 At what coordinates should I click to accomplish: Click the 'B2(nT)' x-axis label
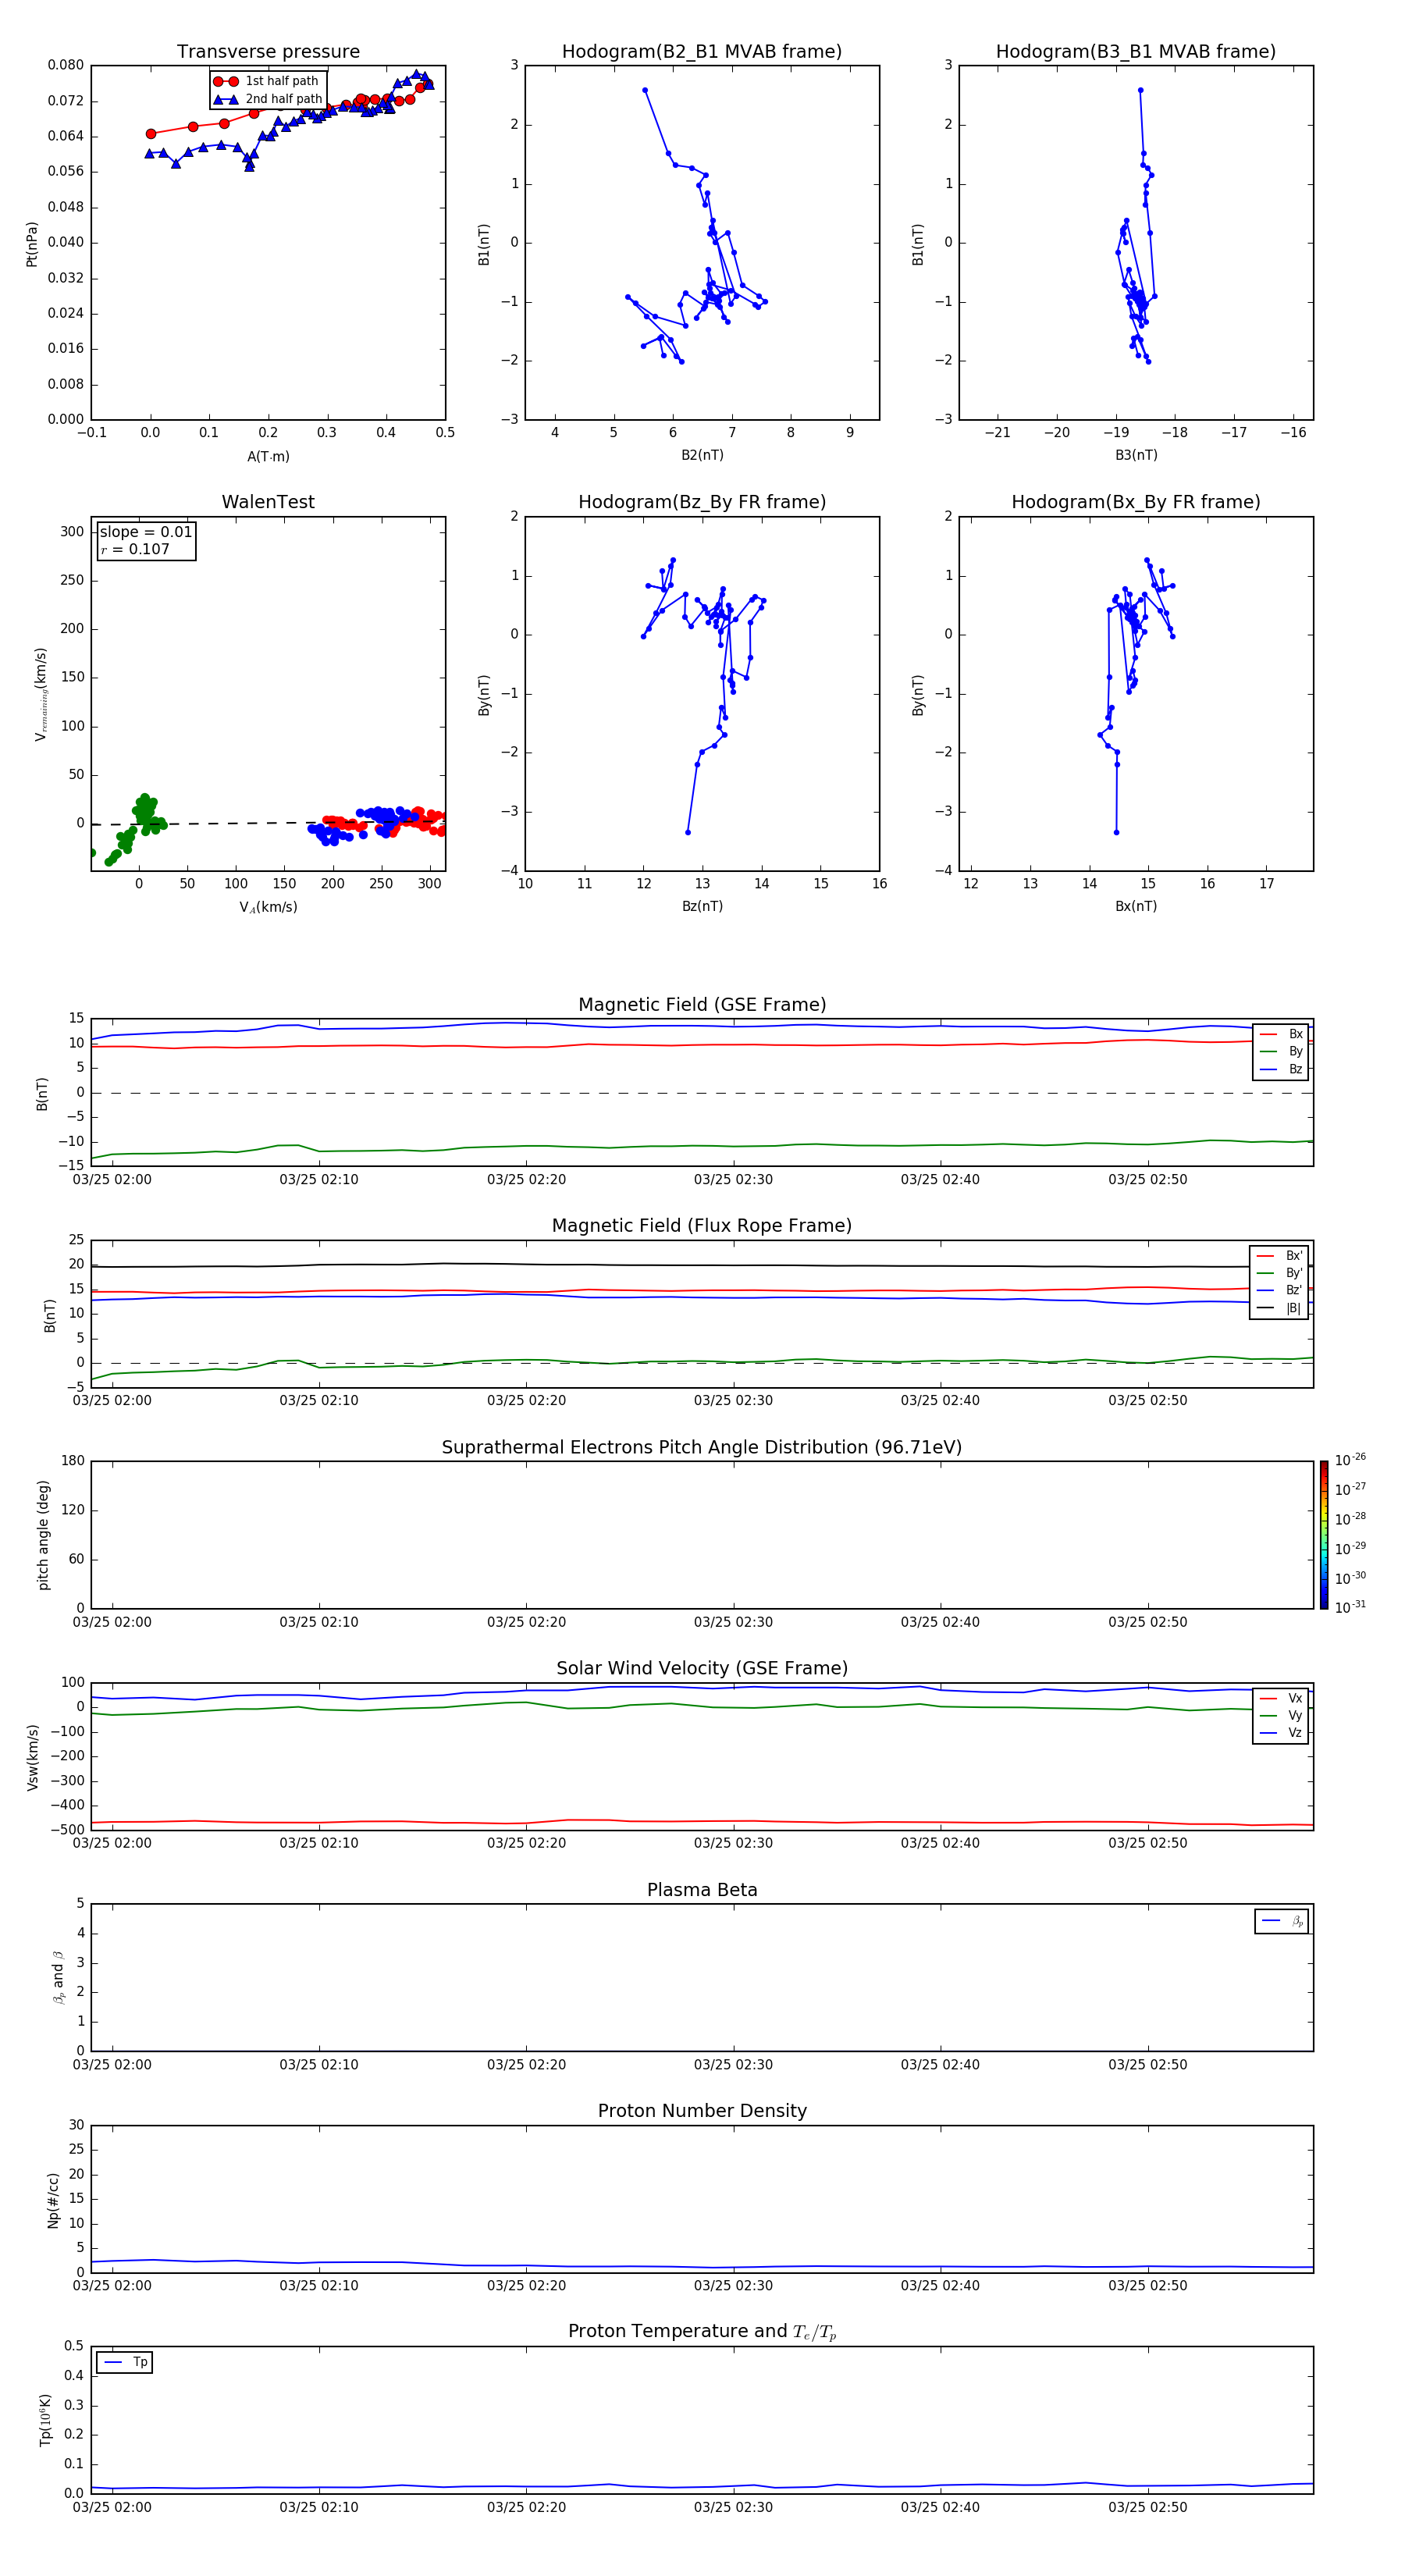(x=702, y=455)
